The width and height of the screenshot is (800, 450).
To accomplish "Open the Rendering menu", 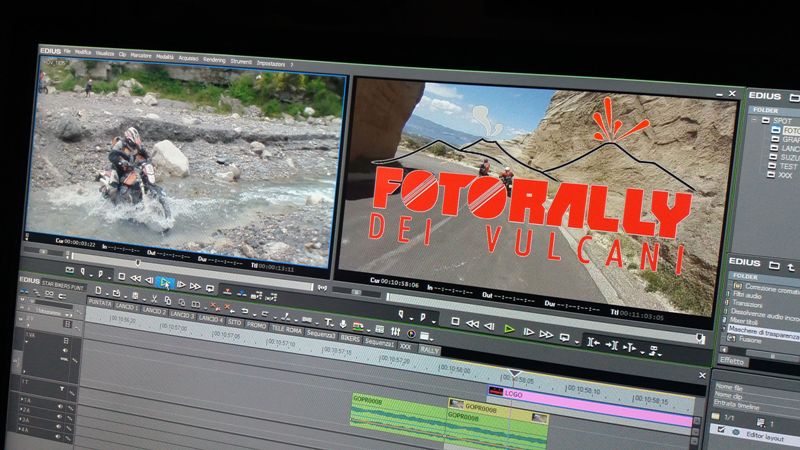I will coord(214,60).
